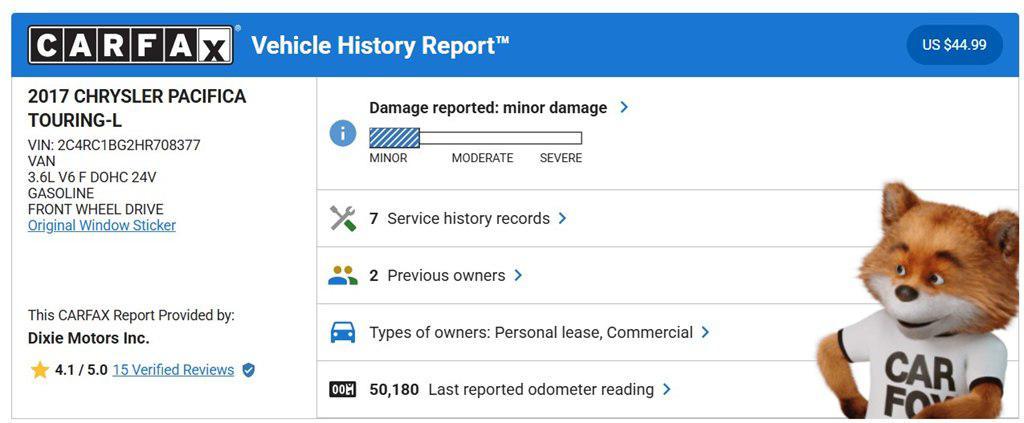1024x423 pixels.
Task: Click the Dixie Motors Inc. dealer name
Action: pyautogui.click(x=89, y=338)
